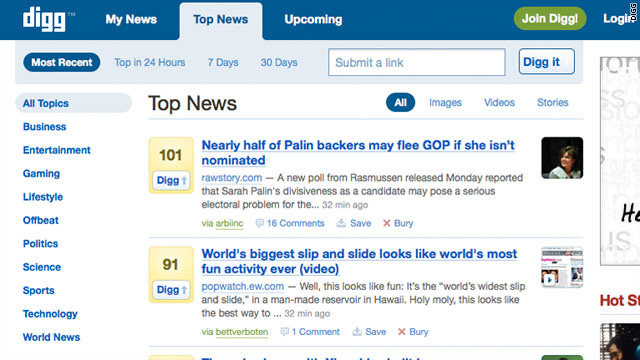The image size is (640, 360).
Task: Click Bury X icon on slip and slide story
Action: coord(402,332)
